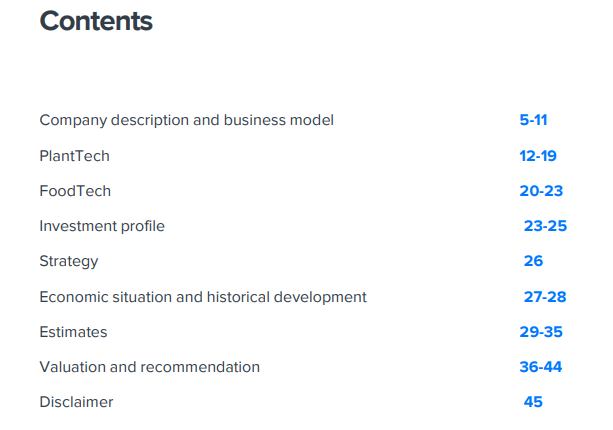Open the Investment profile entry
Screen dimensions: 613x430
[102, 226]
